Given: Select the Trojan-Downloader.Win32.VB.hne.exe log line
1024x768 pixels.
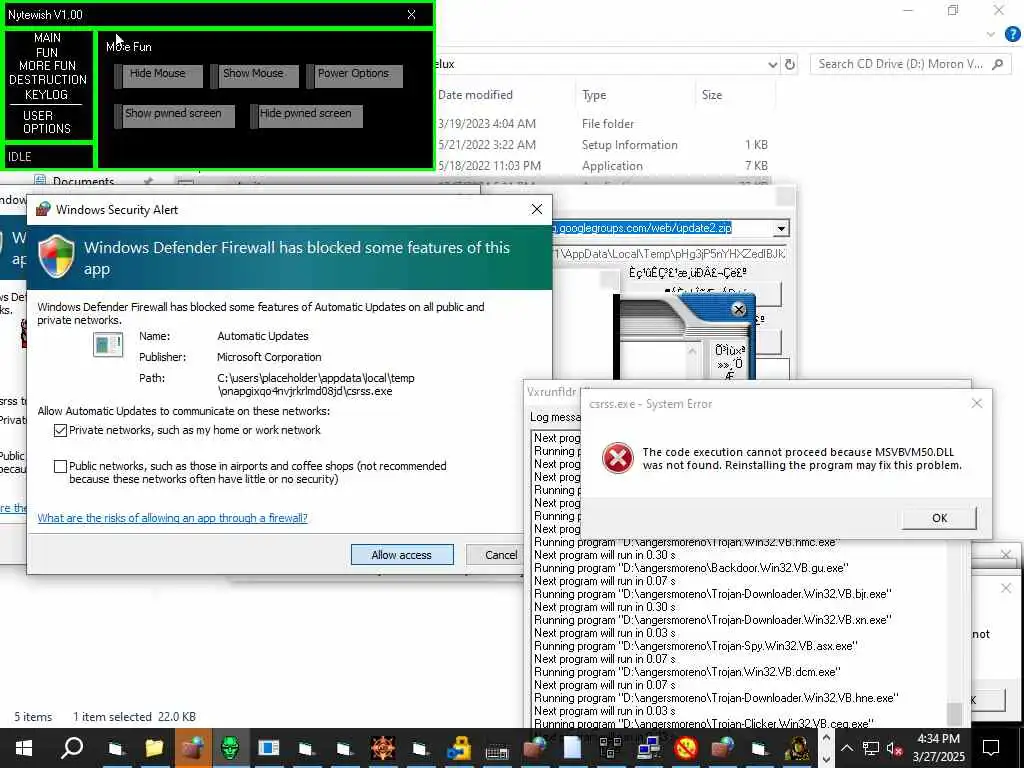Looking at the screenshot, I should 716,698.
